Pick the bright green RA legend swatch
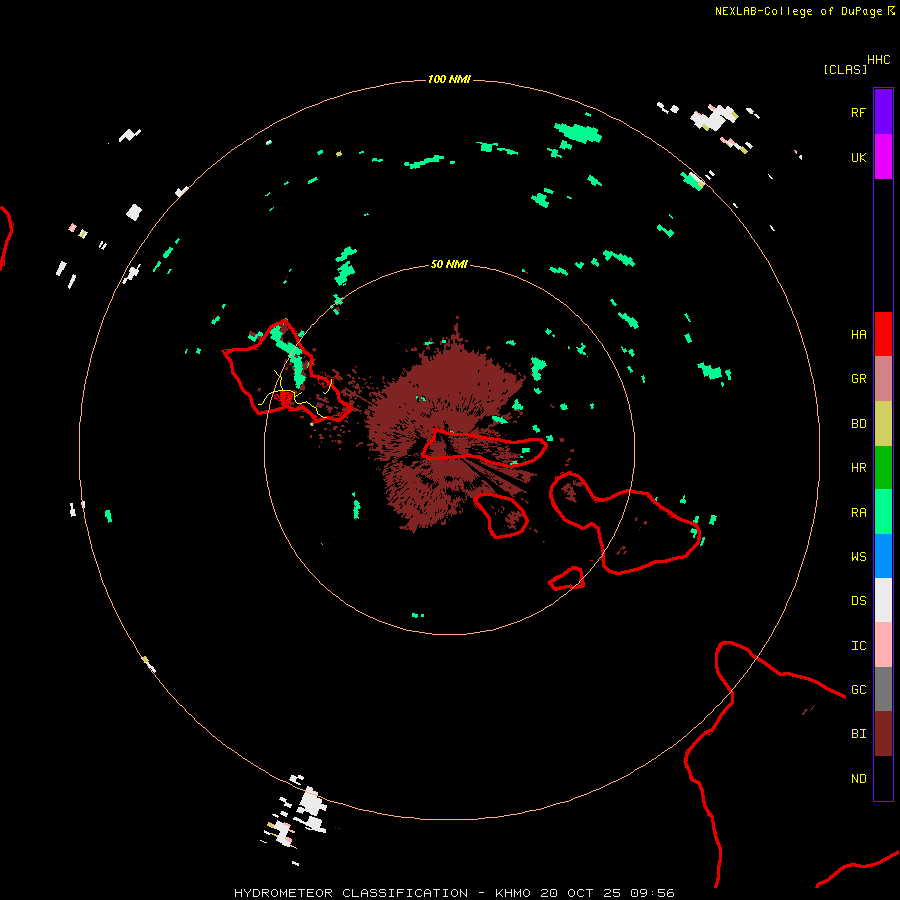 [883, 512]
